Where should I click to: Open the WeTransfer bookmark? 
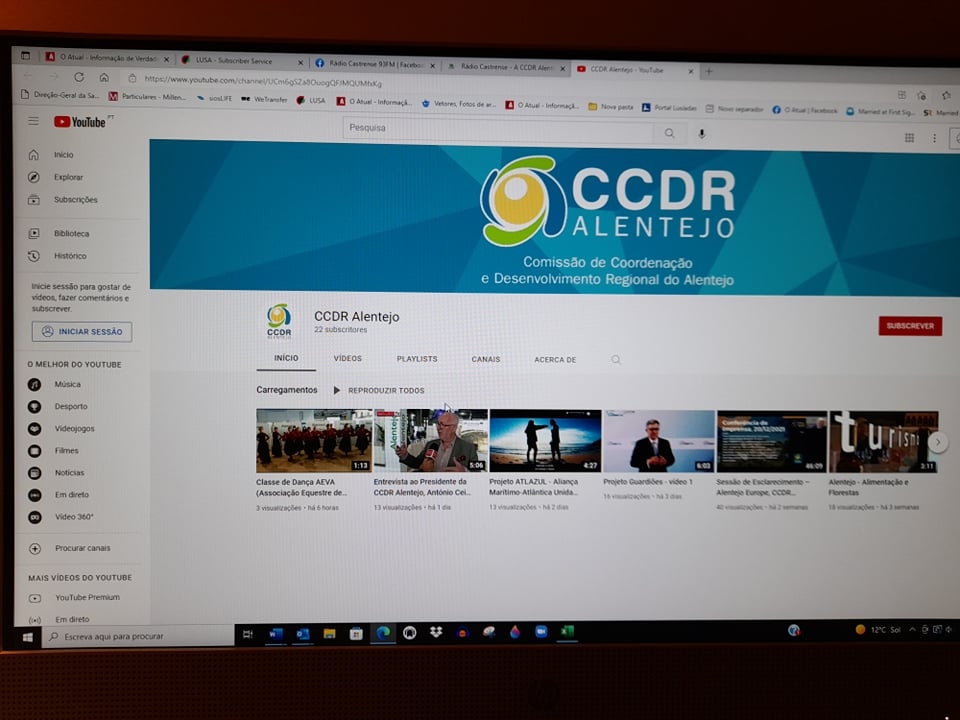pyautogui.click(x=264, y=99)
